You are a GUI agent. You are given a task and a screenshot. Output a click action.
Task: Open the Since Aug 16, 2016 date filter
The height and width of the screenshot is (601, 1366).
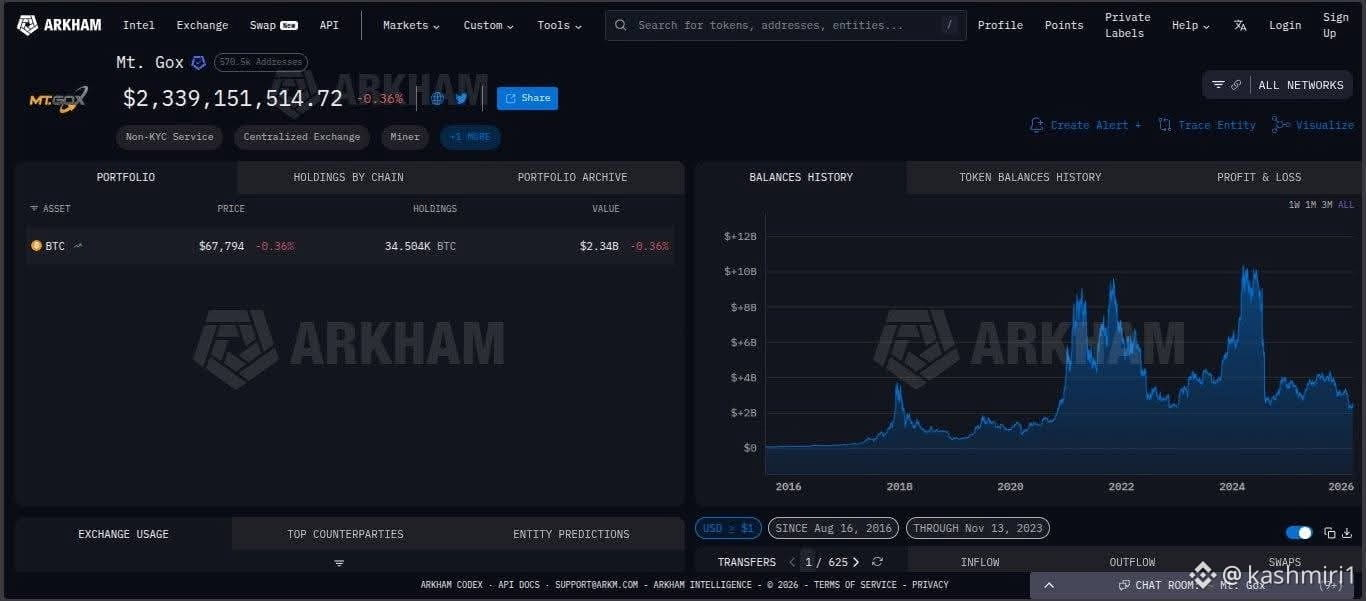833,528
